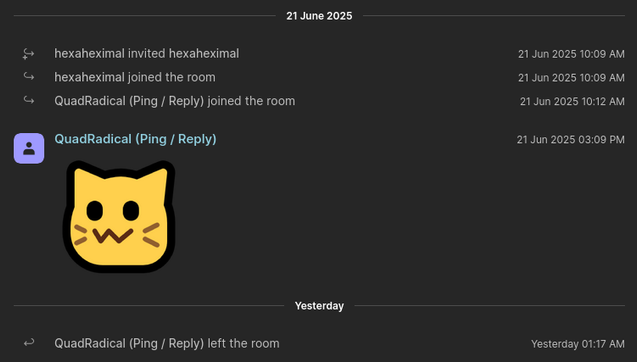Click the join arrow icon beside QuadRadical joined the room

point(29,100)
